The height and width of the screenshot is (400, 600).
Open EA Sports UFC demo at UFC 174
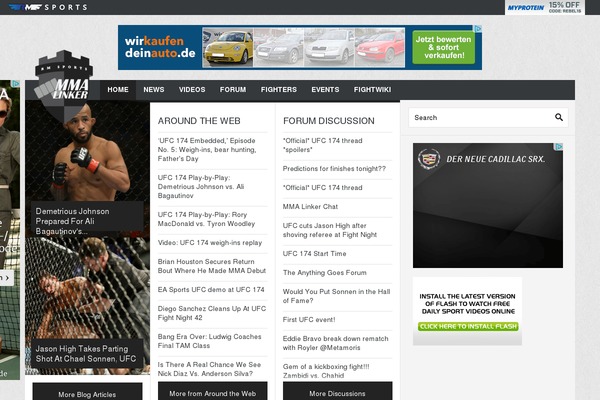(x=211, y=290)
